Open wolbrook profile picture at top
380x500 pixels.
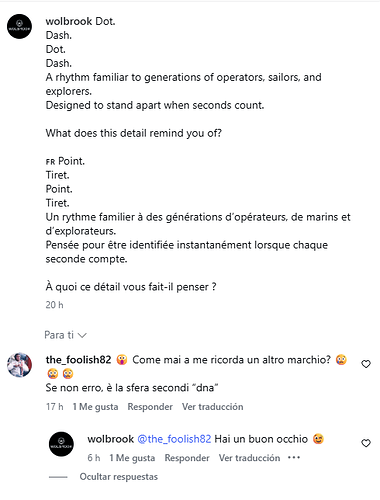pos(19,26)
